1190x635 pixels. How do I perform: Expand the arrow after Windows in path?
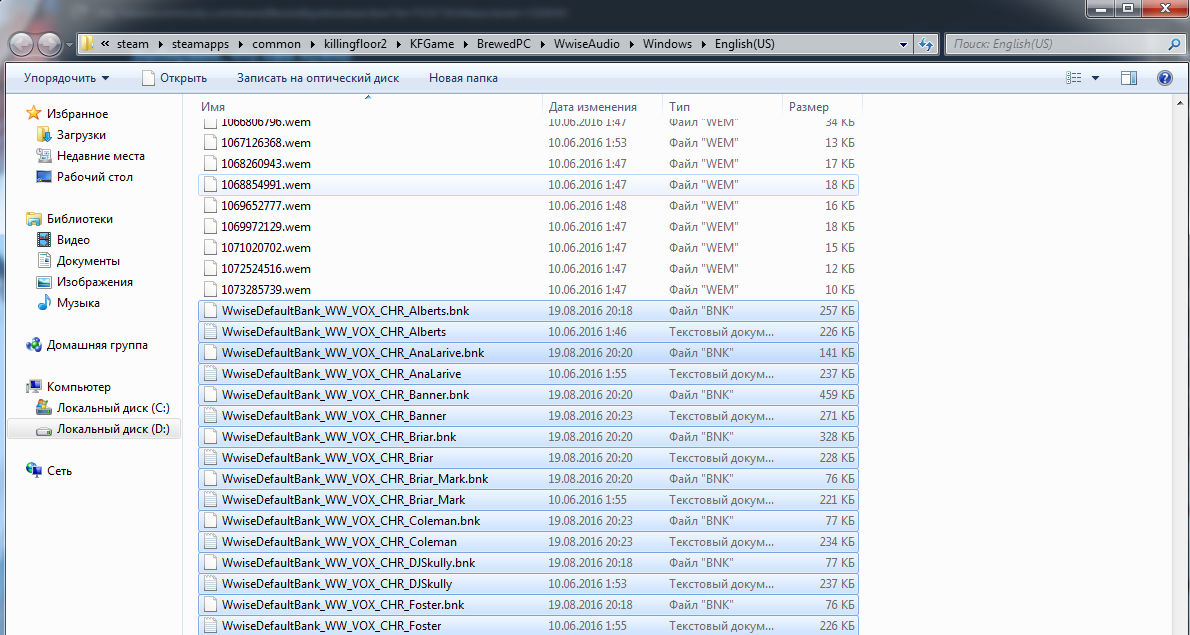704,44
